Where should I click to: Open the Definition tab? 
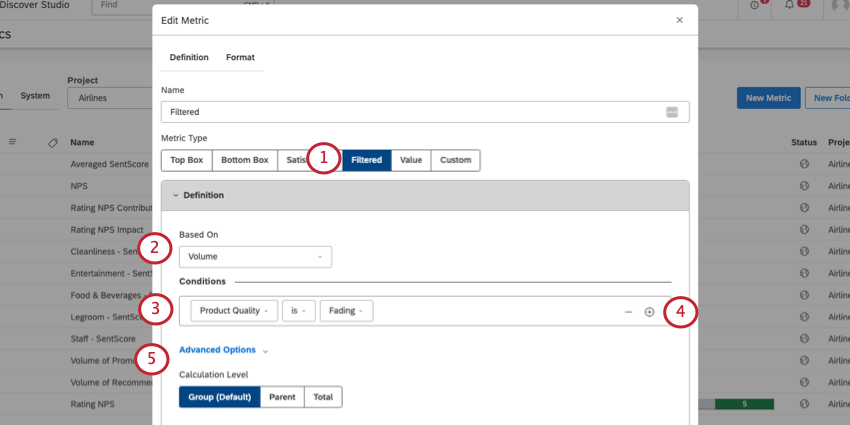tap(189, 57)
